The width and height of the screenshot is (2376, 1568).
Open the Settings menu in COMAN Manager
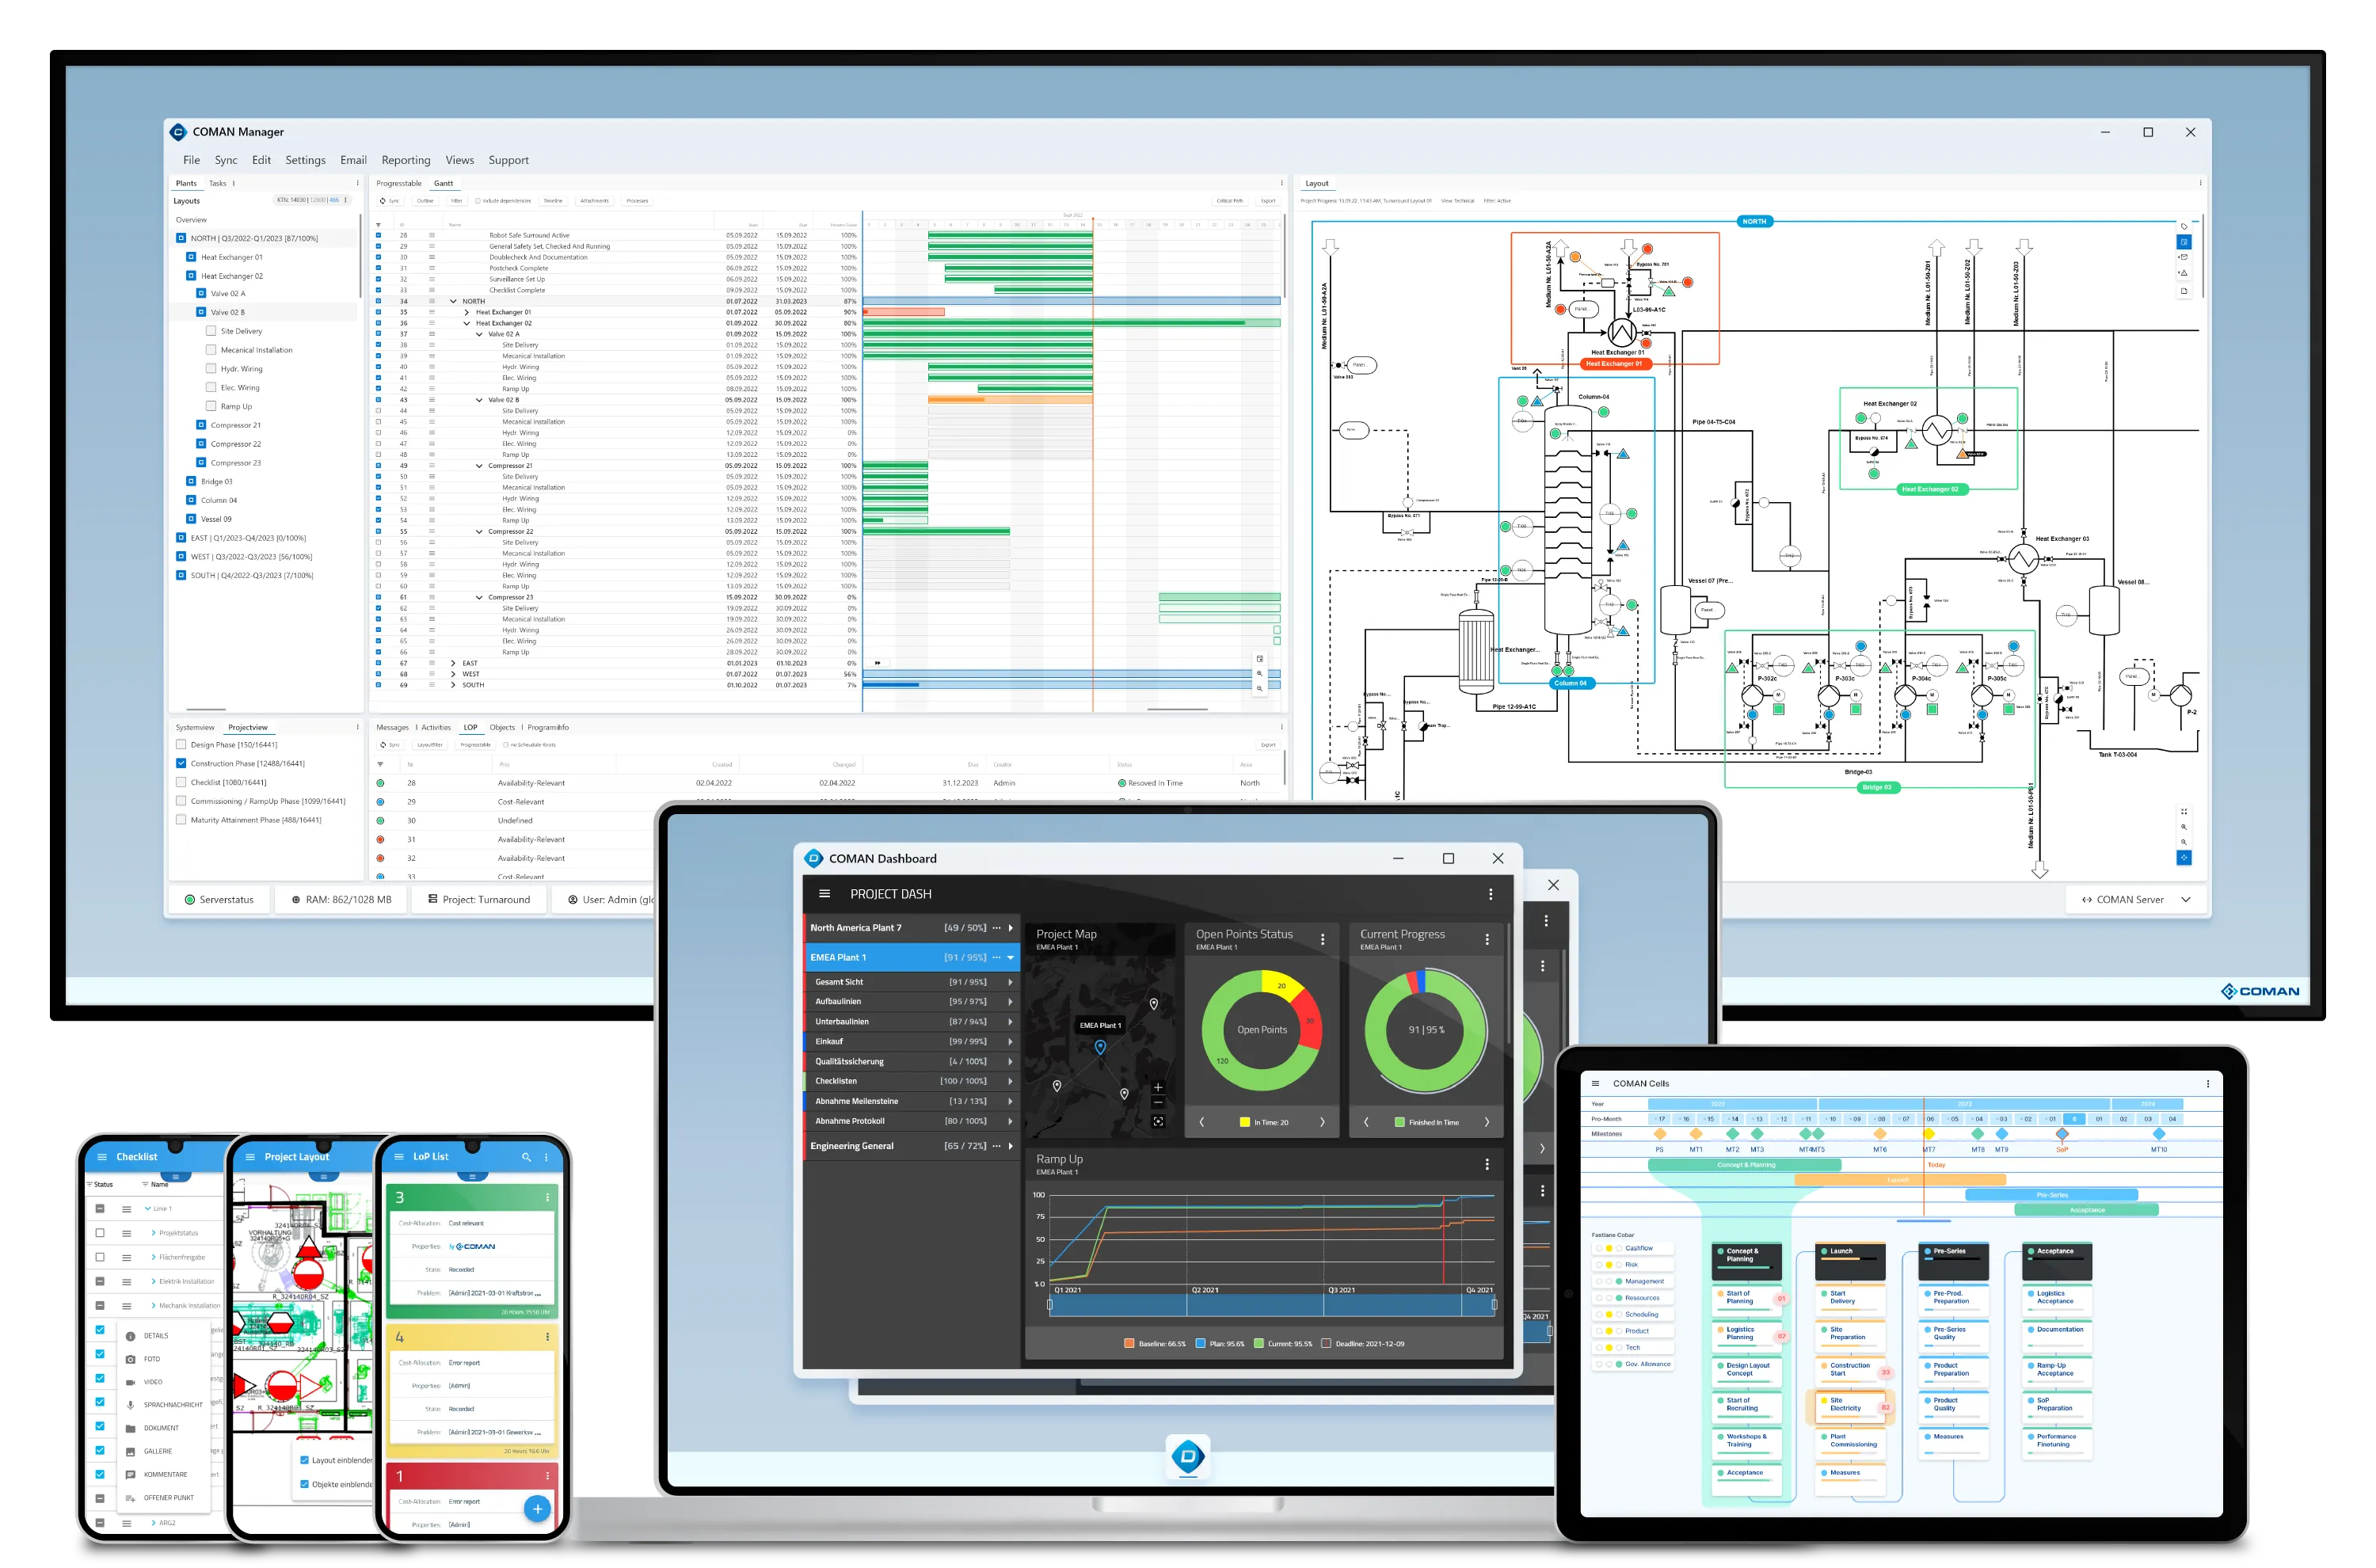pos(305,160)
